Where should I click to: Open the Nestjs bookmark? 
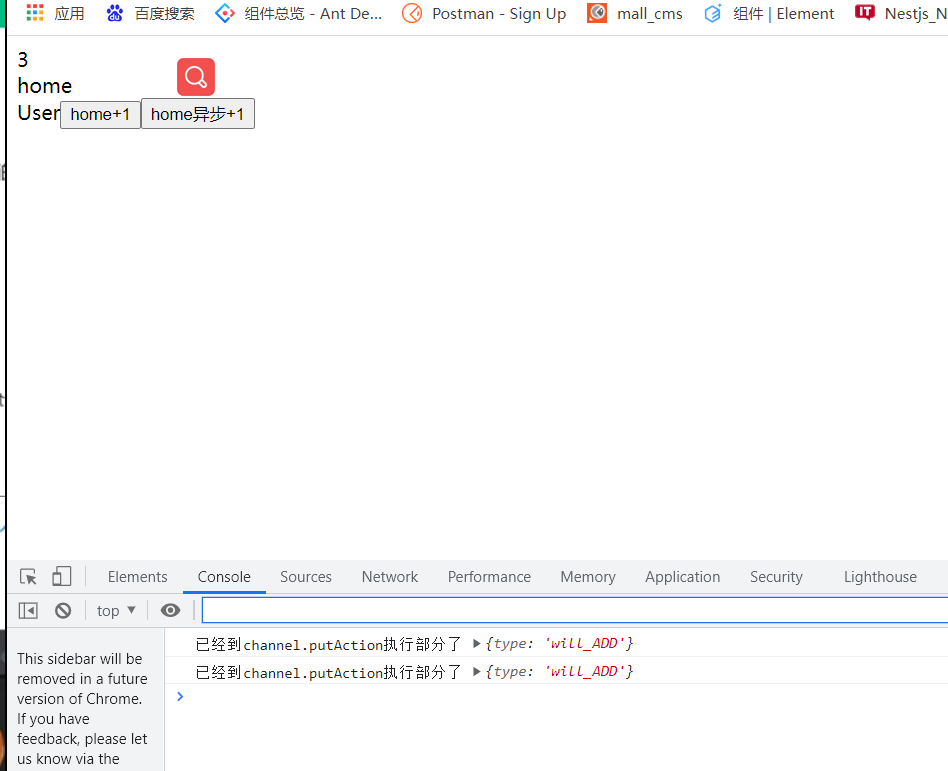(901, 13)
